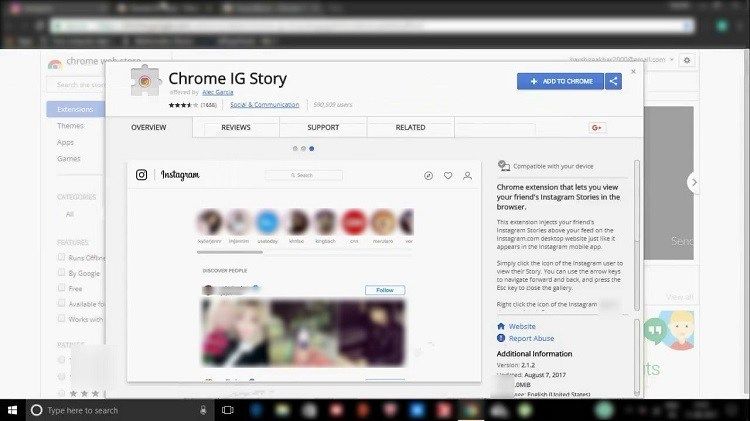This screenshot has width=750, height=421.
Task: Close the Chrome IG Story dialog
Action: pyautogui.click(x=633, y=72)
